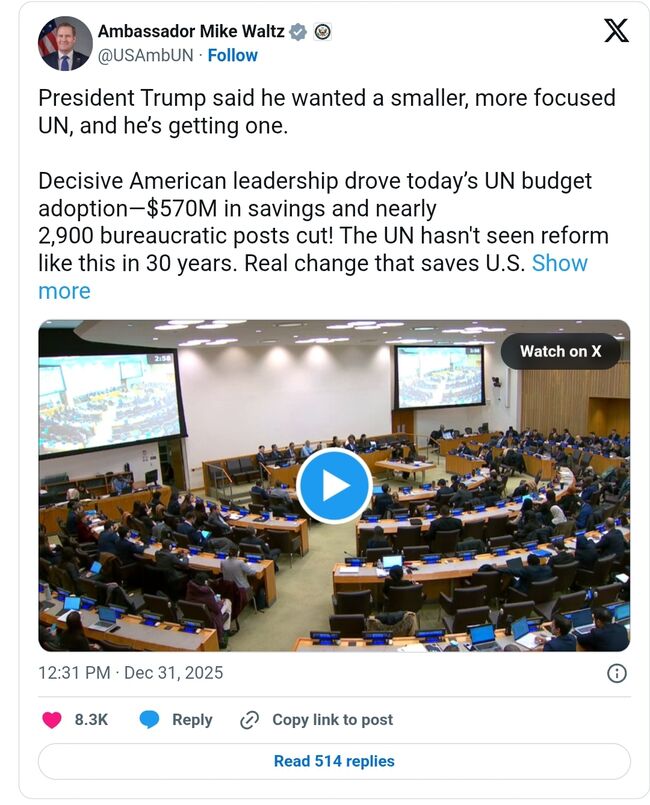This screenshot has height=805, width=650.
Task: Select the Copy link to post text
Action: tap(332, 720)
